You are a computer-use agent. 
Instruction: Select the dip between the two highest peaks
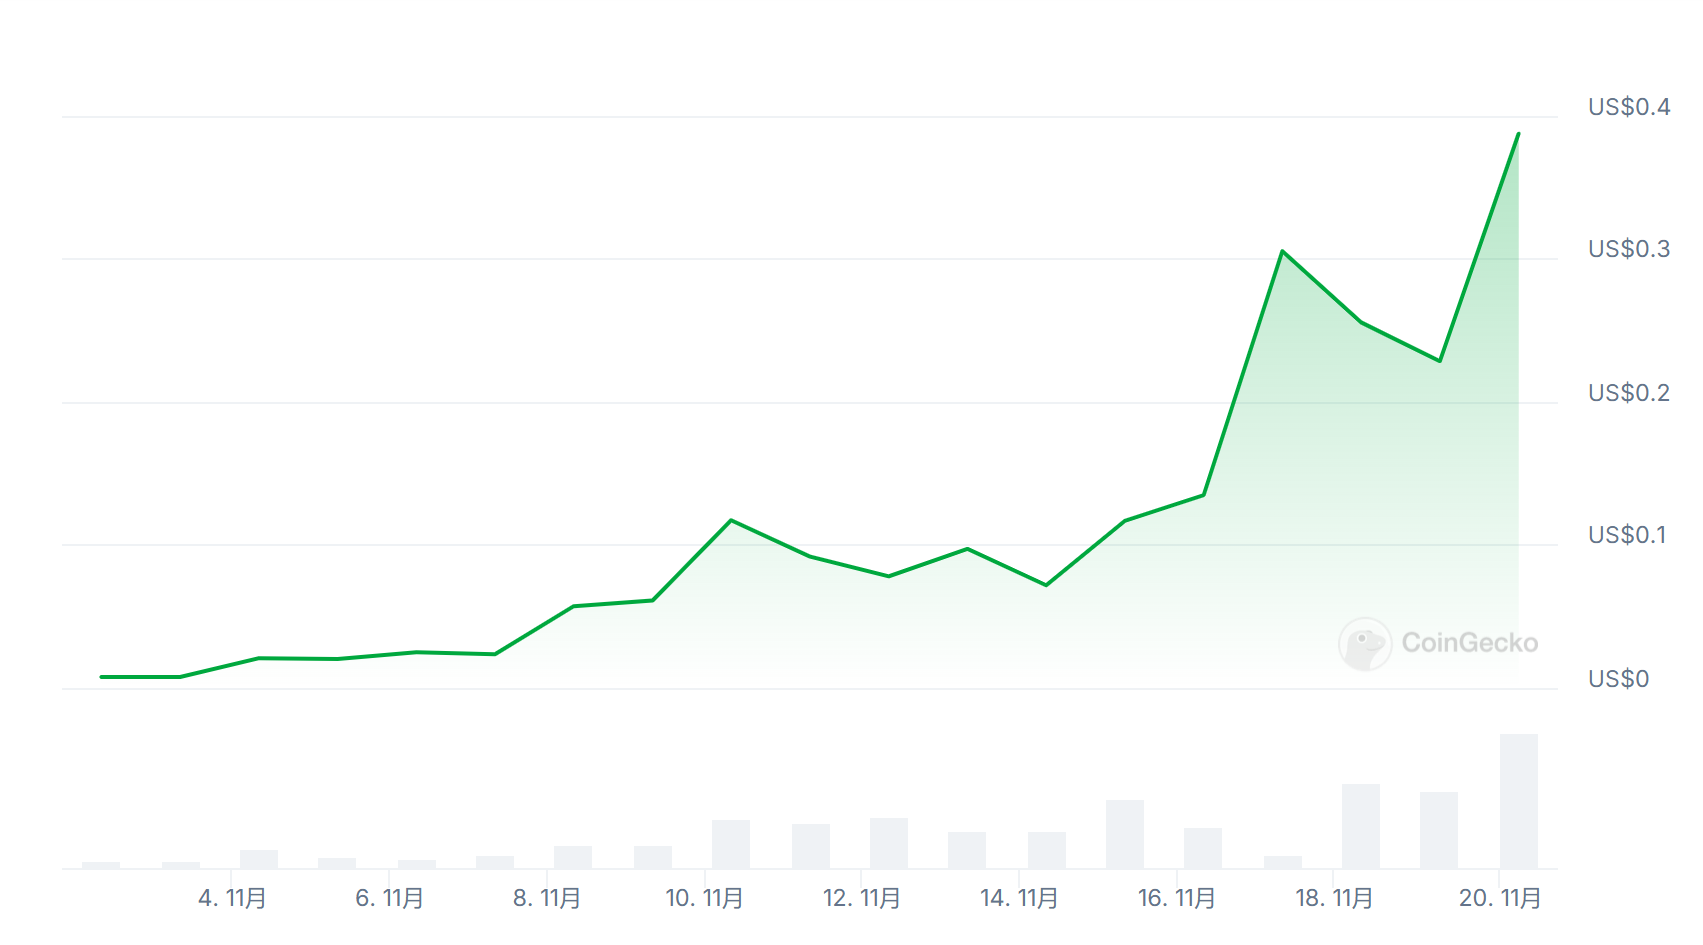(x=1440, y=361)
